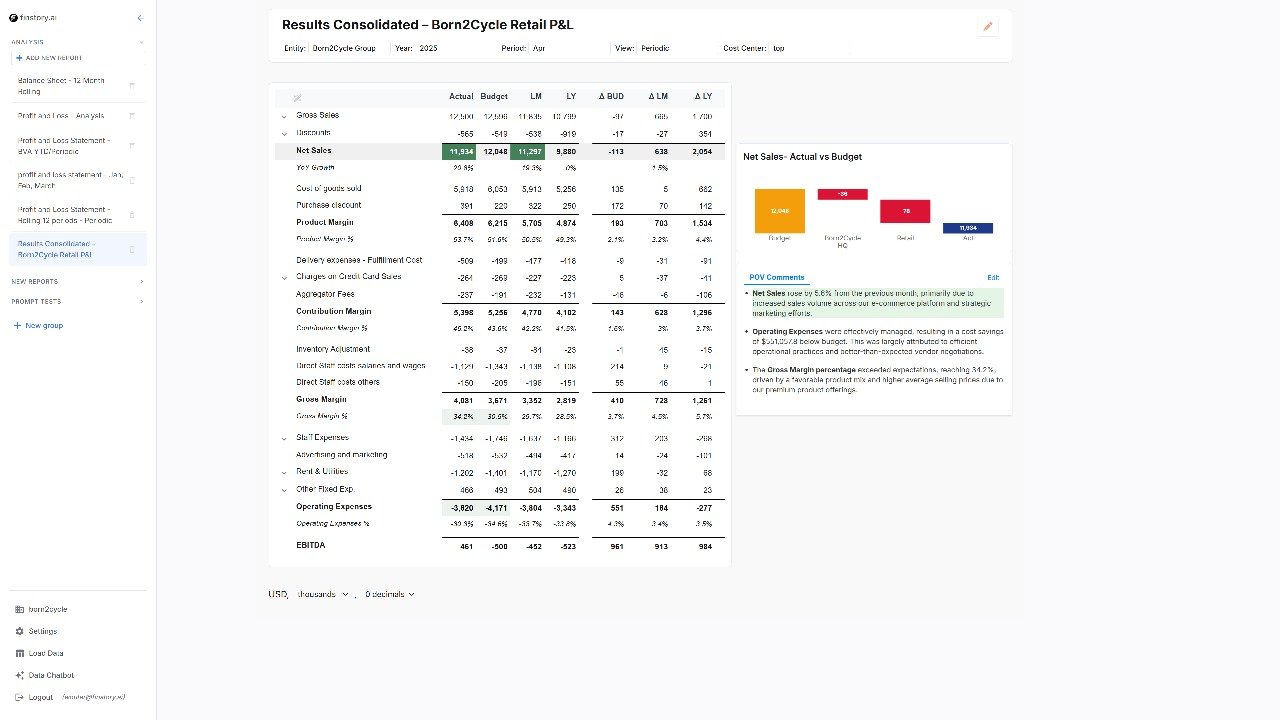Expand the Gross Sales row
Viewport: 1280px width, 720px height.
pyautogui.click(x=284, y=116)
